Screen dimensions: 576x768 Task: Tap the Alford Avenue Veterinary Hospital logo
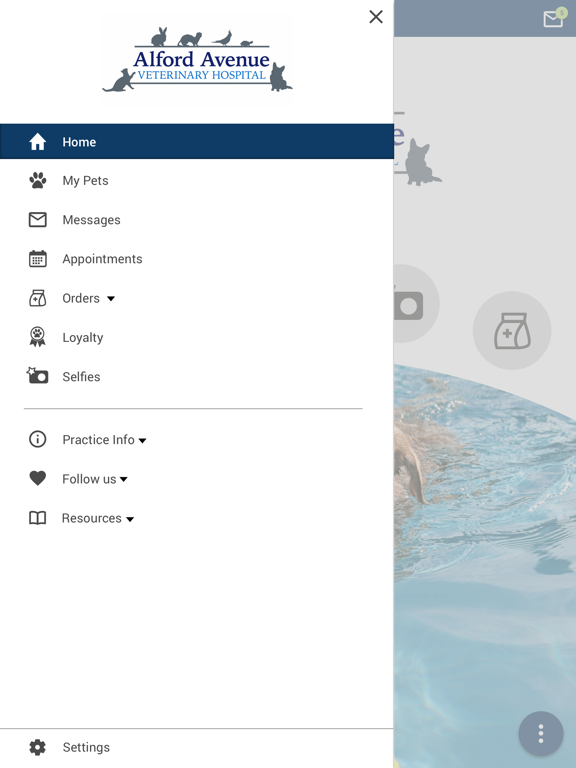[197, 59]
